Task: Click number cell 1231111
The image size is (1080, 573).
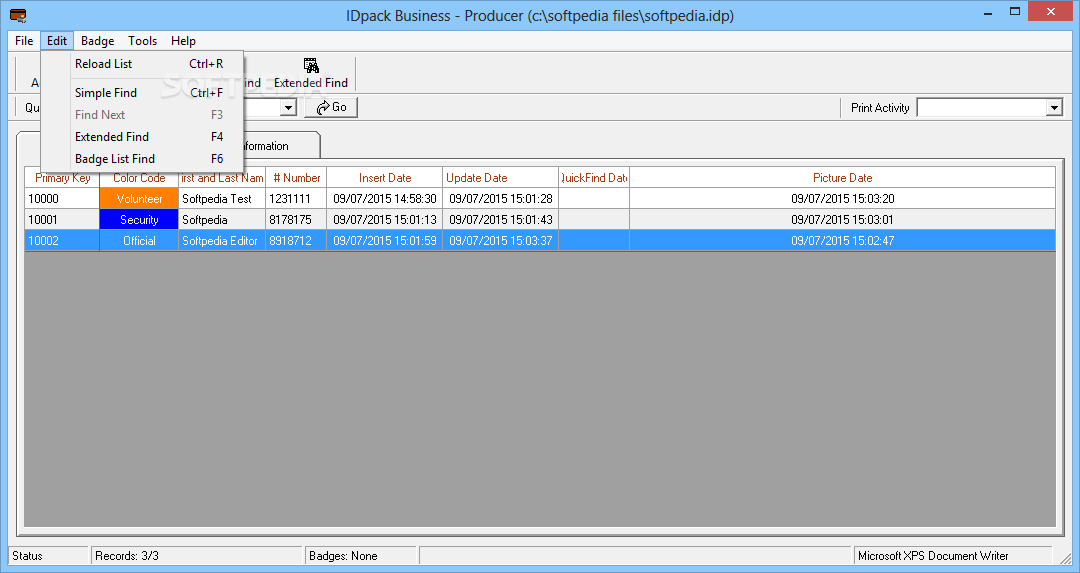Action: coord(296,198)
